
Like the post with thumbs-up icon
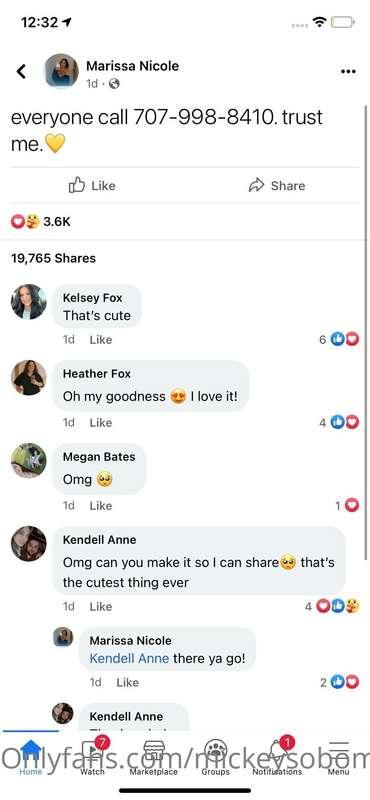tap(92, 185)
